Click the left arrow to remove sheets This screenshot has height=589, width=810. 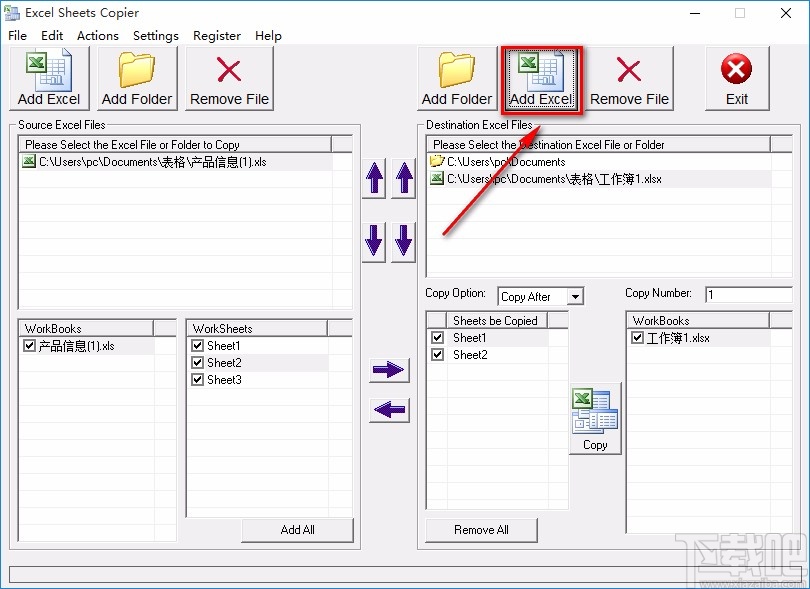click(388, 410)
